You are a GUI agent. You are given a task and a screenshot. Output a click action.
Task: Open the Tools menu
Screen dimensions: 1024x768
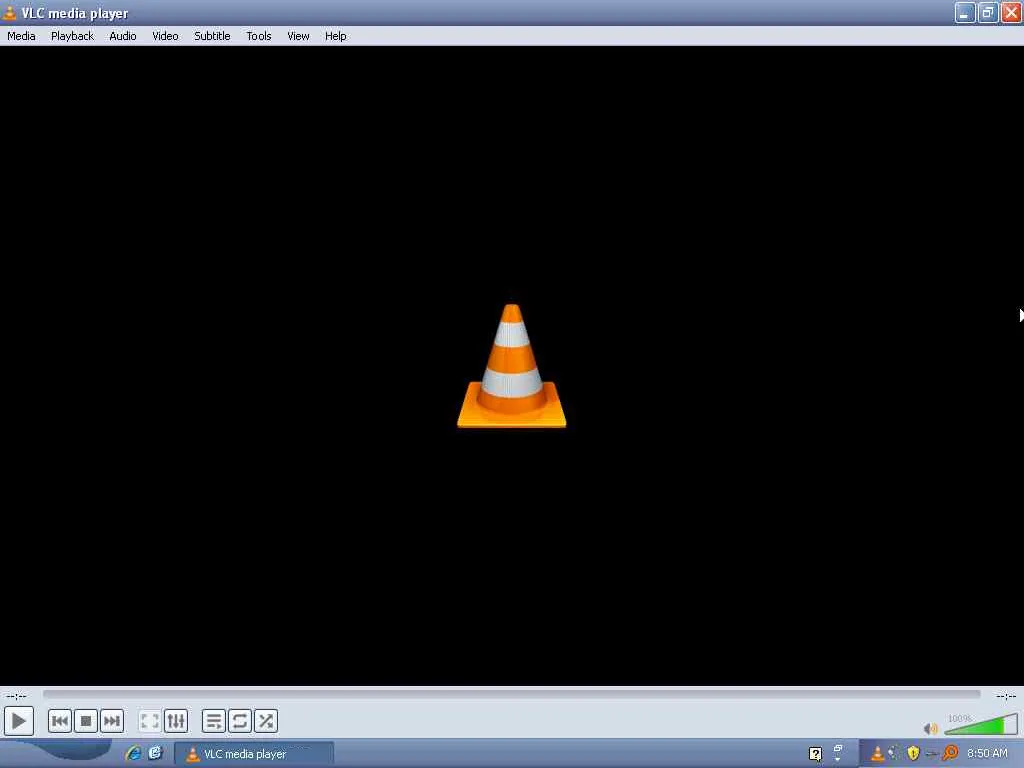coord(259,36)
